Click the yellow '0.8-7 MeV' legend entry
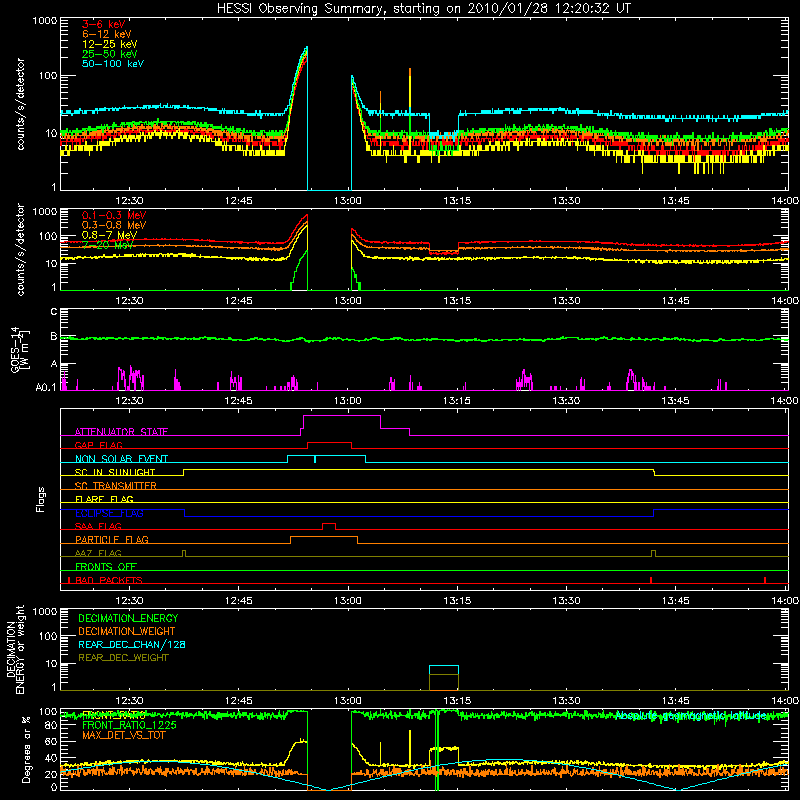This screenshot has width=800, height=800. point(109,235)
